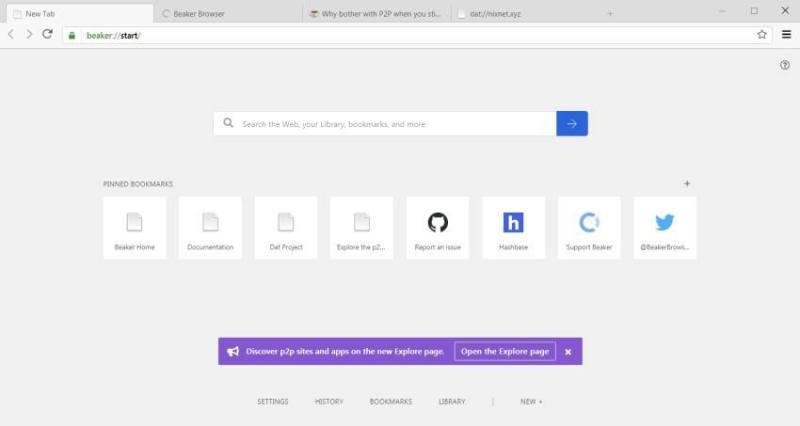The height and width of the screenshot is (426, 800).
Task: Add a pinned bookmark with the plus icon
Action: [687, 184]
